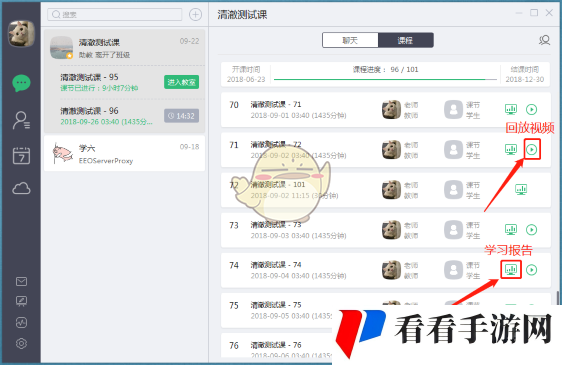Image resolution: width=562 pixels, height=365 pixels.
Task: Switch to the 课程 course tab
Action: click(405, 40)
